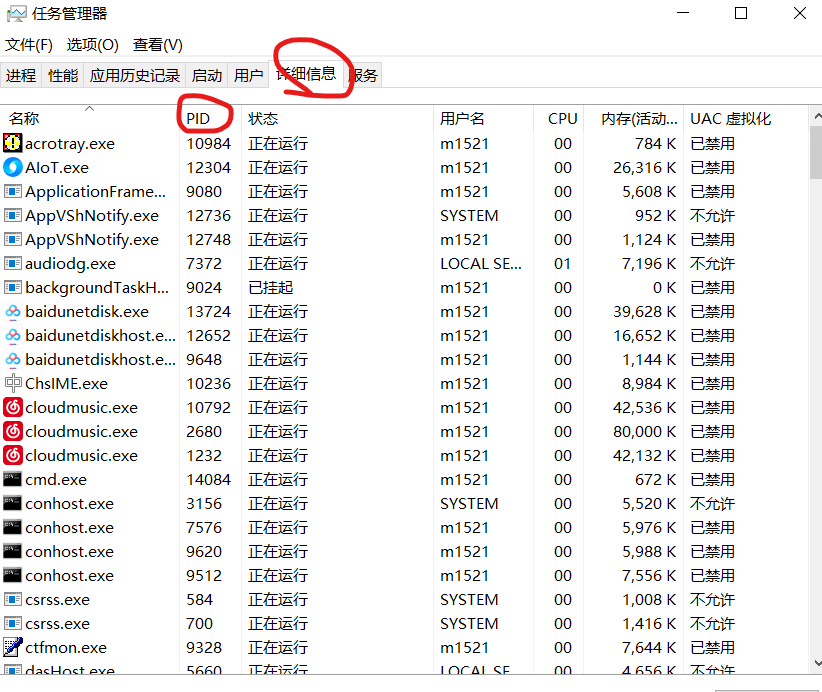Open the 文件(F) menu
Viewport: 822px width, 692px height.
(29, 45)
